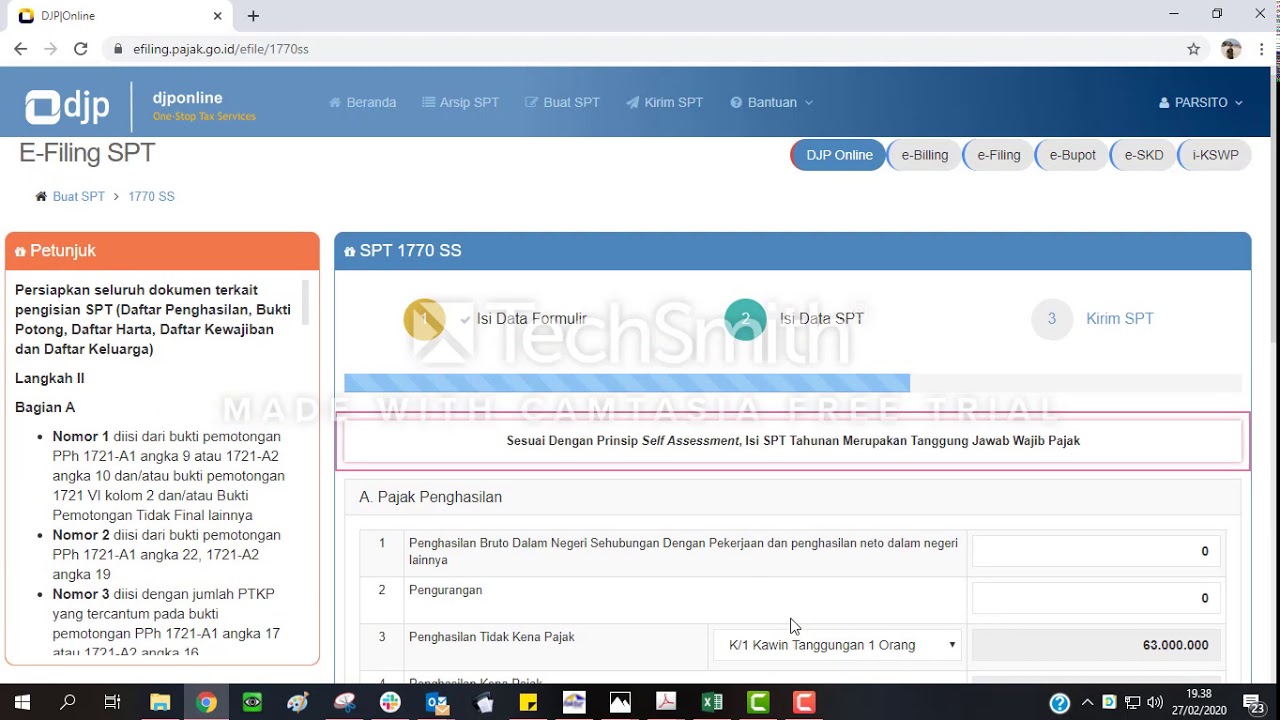
Task: Switch to the e-Billing tab
Action: click(924, 155)
